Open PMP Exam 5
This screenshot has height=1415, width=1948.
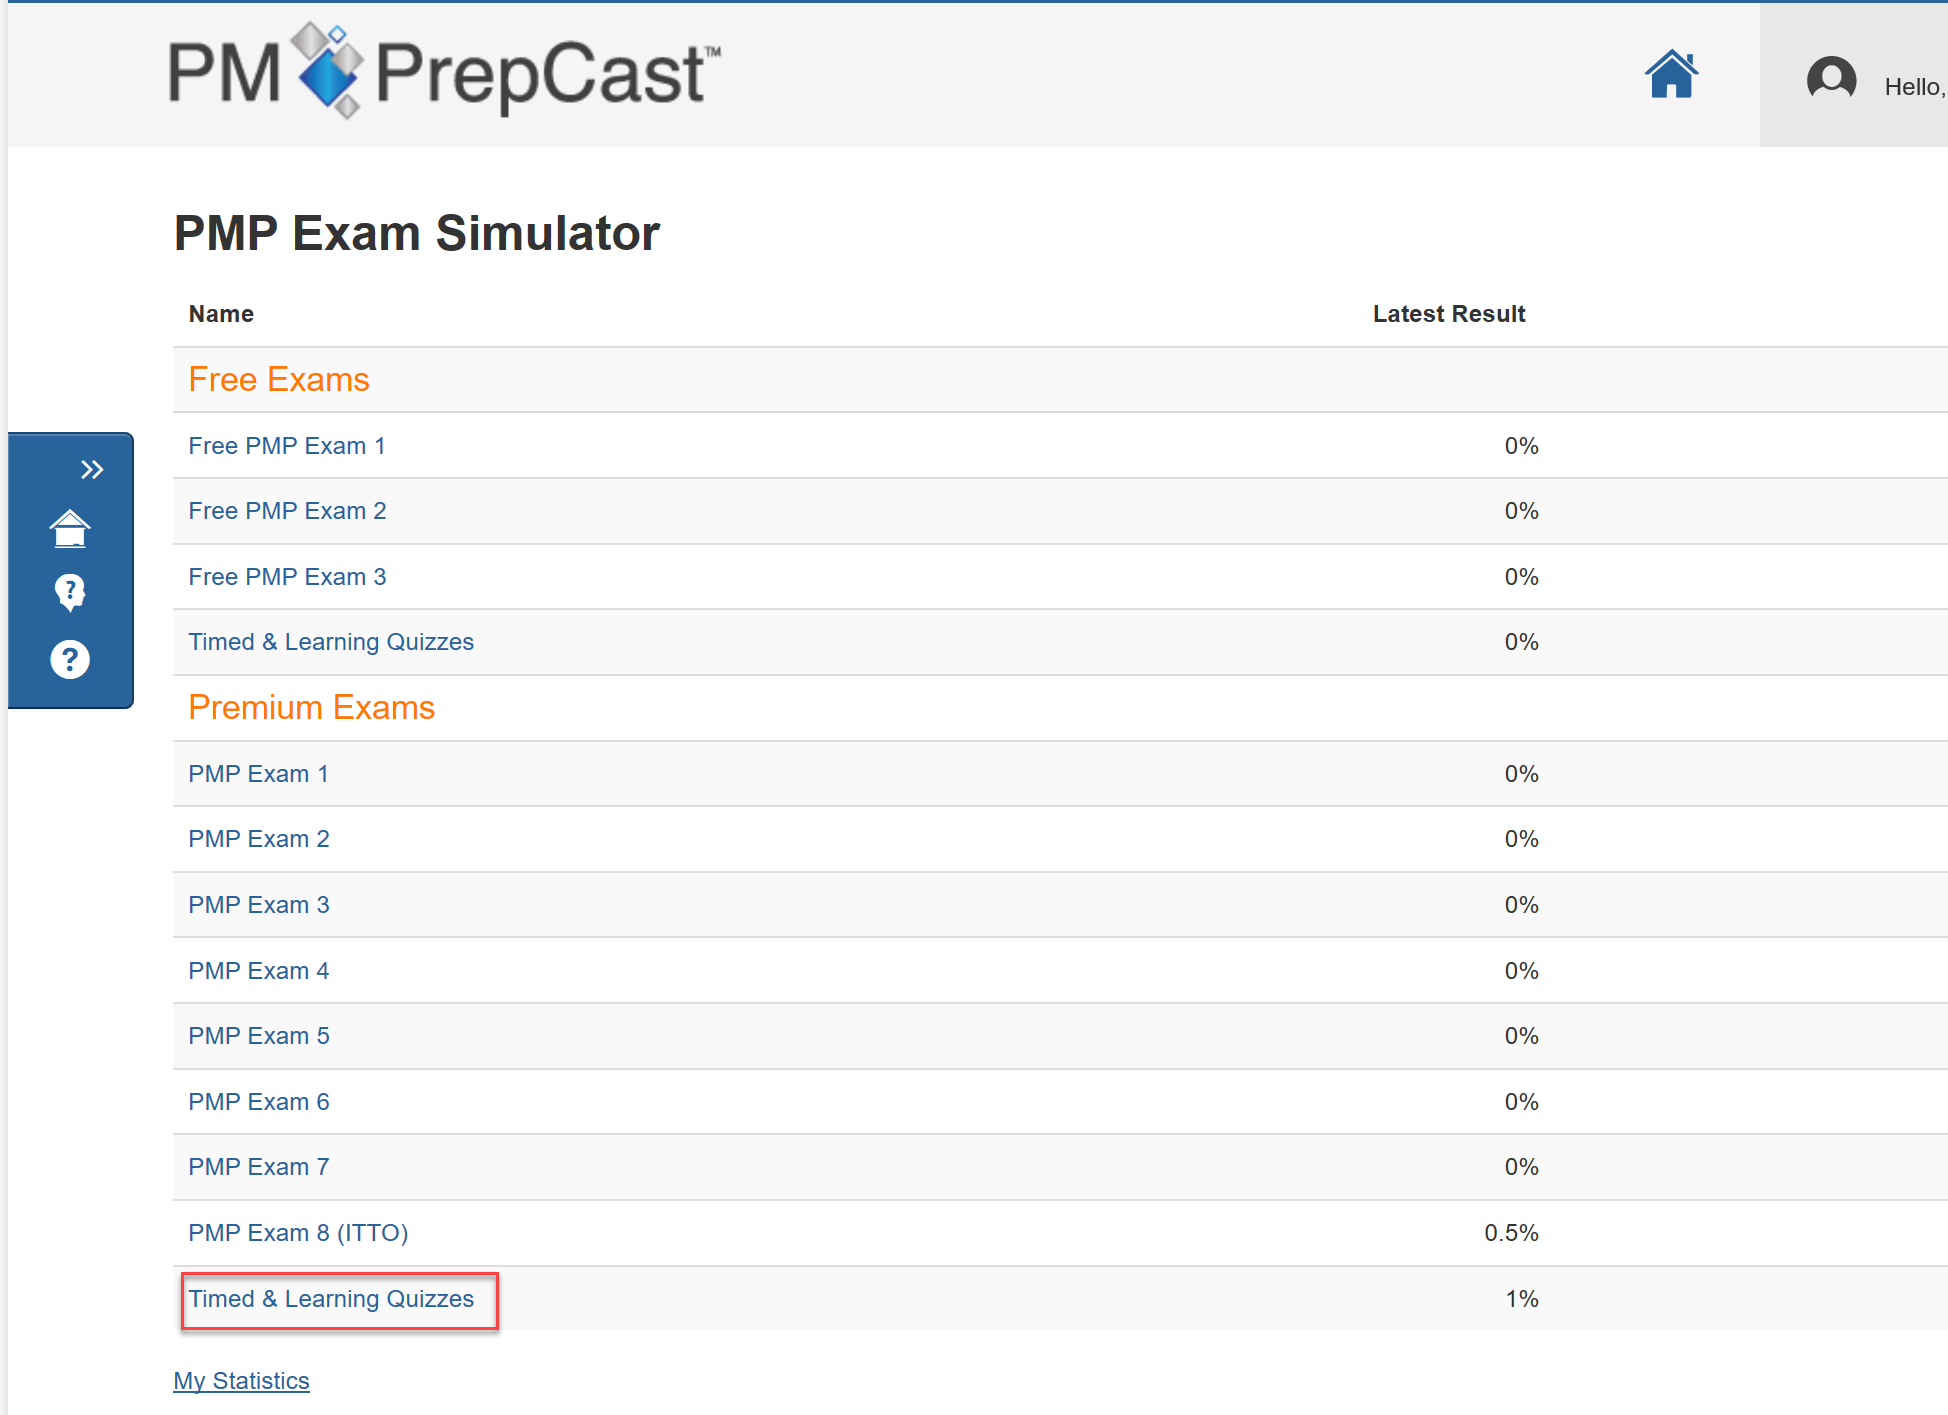(258, 1036)
